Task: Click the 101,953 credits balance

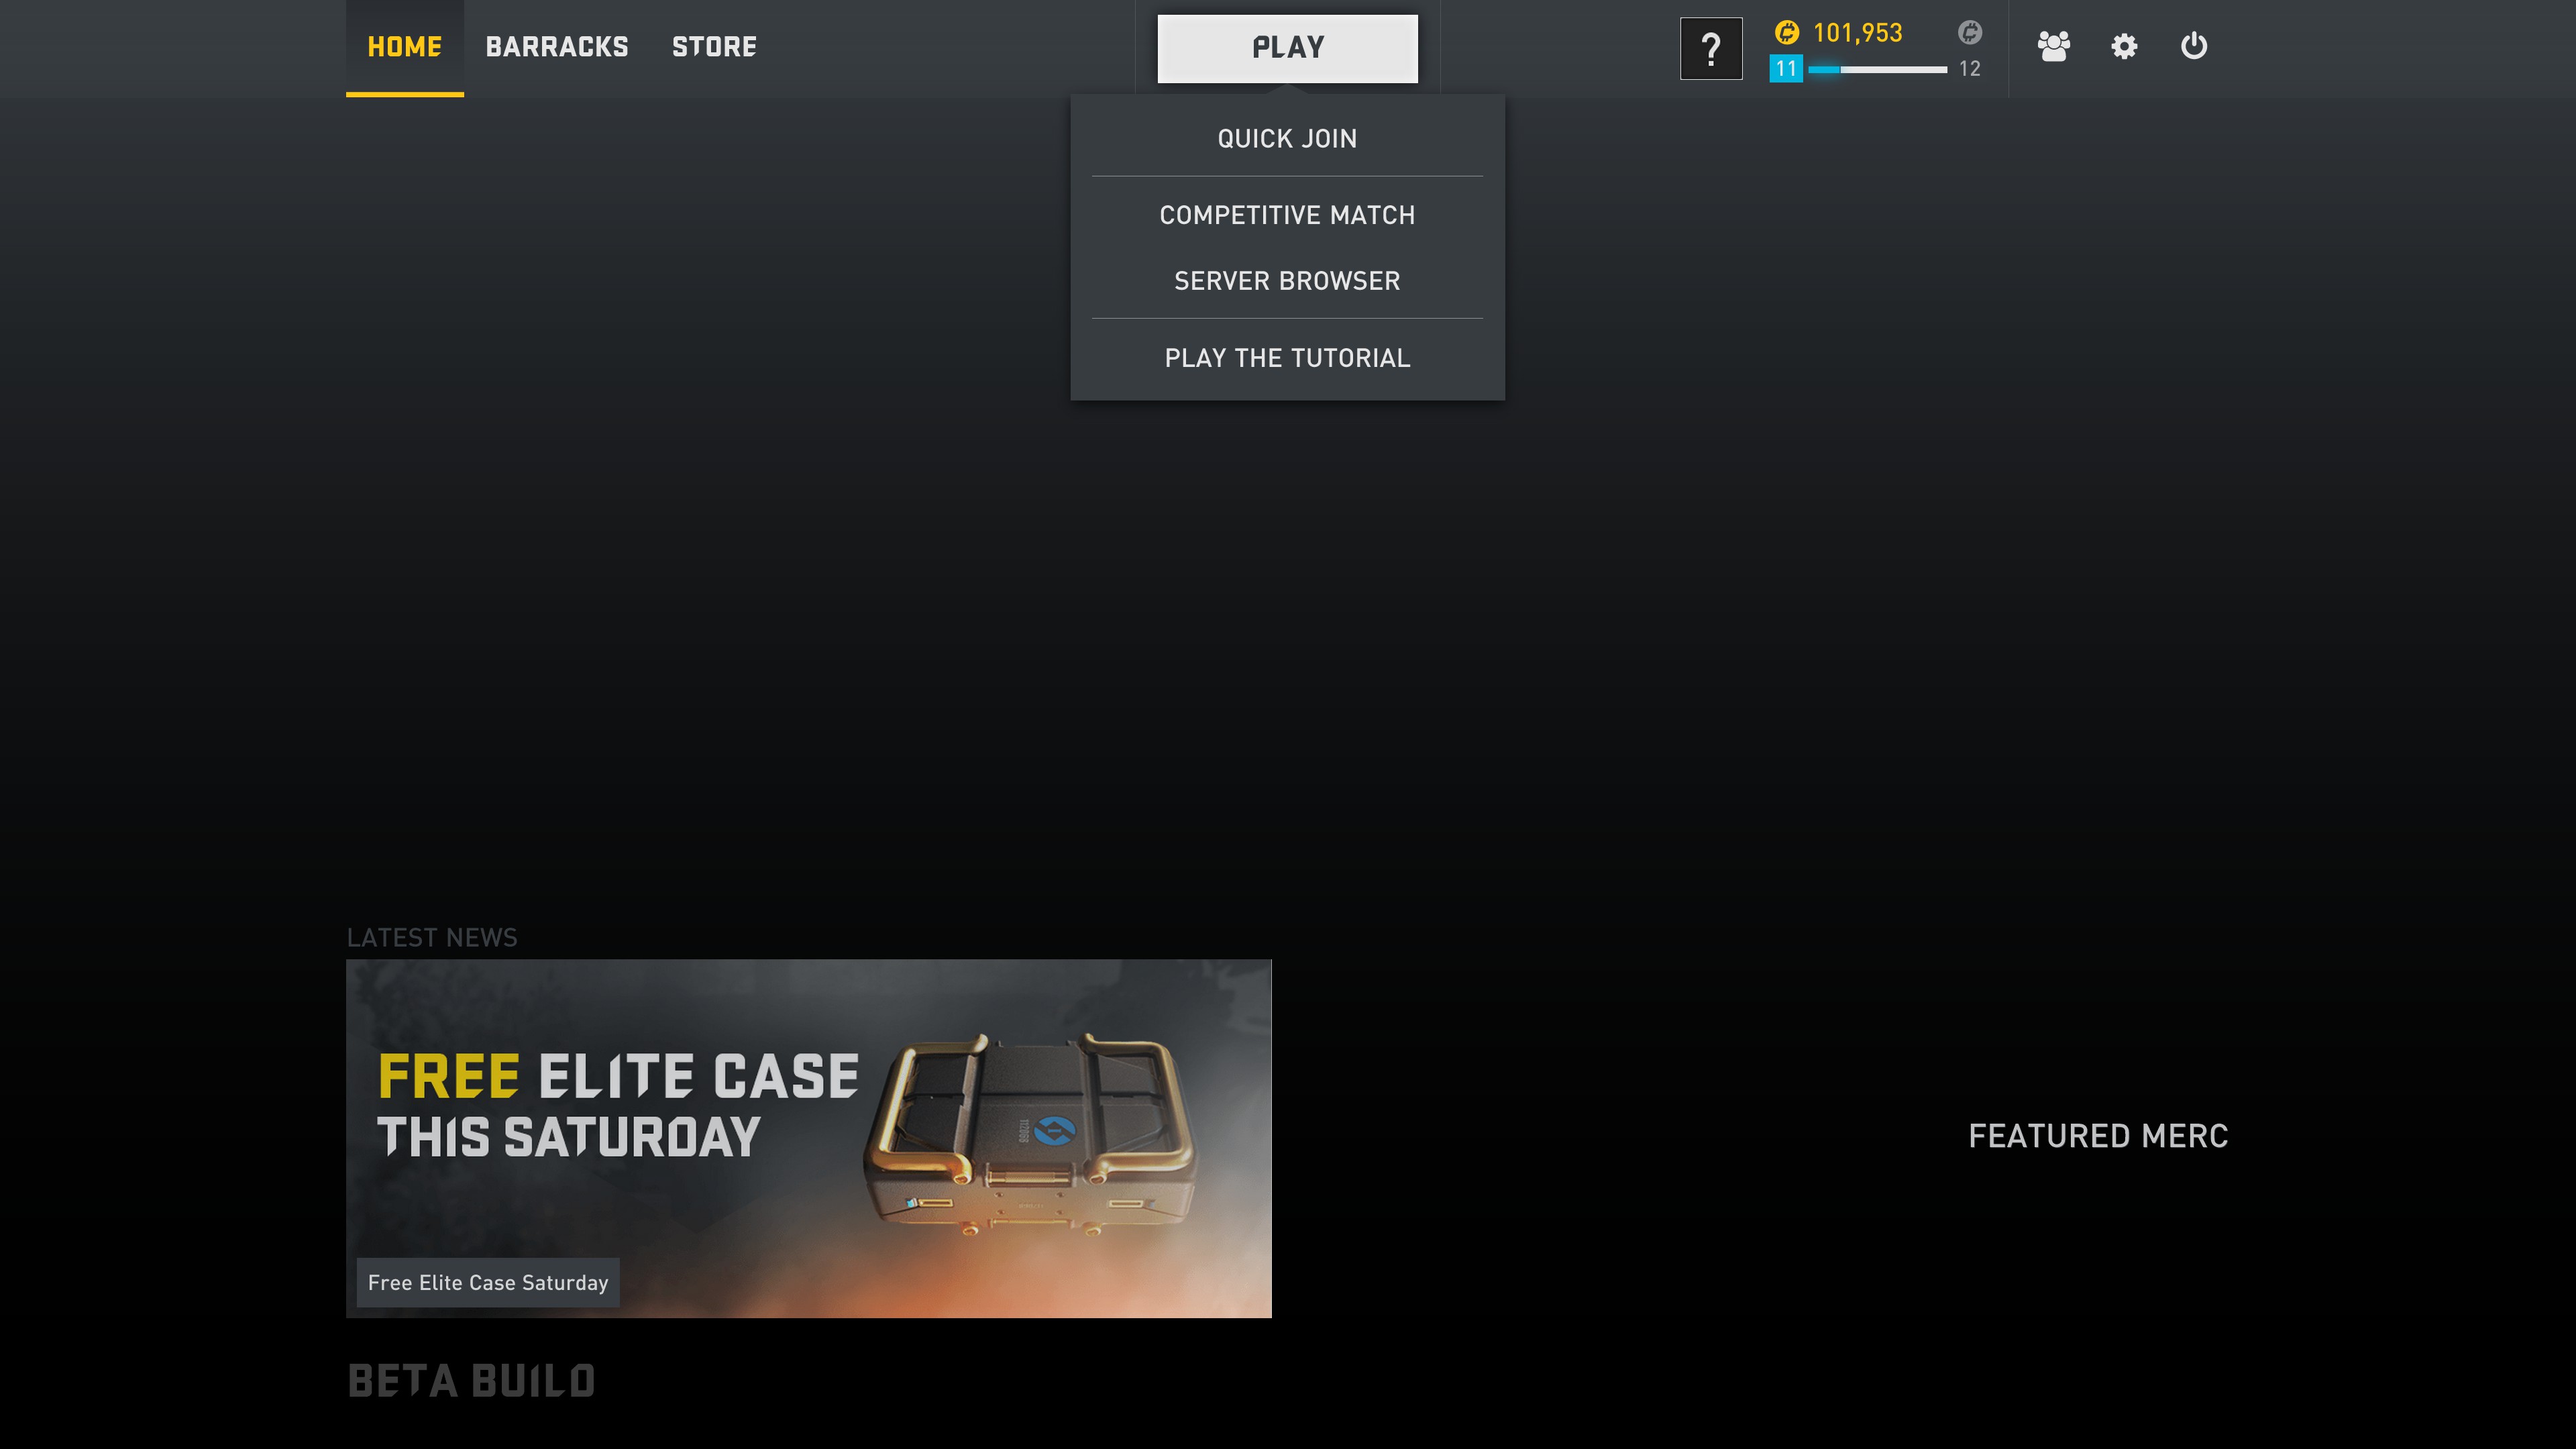Action: 1857,33
